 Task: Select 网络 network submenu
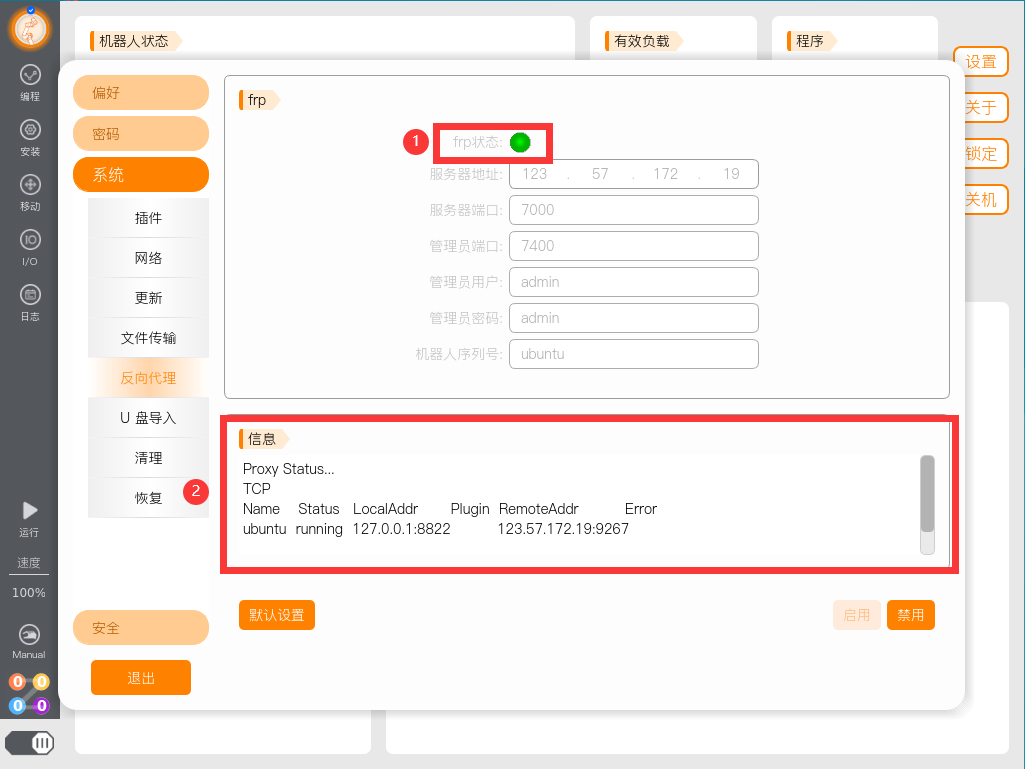click(148, 258)
